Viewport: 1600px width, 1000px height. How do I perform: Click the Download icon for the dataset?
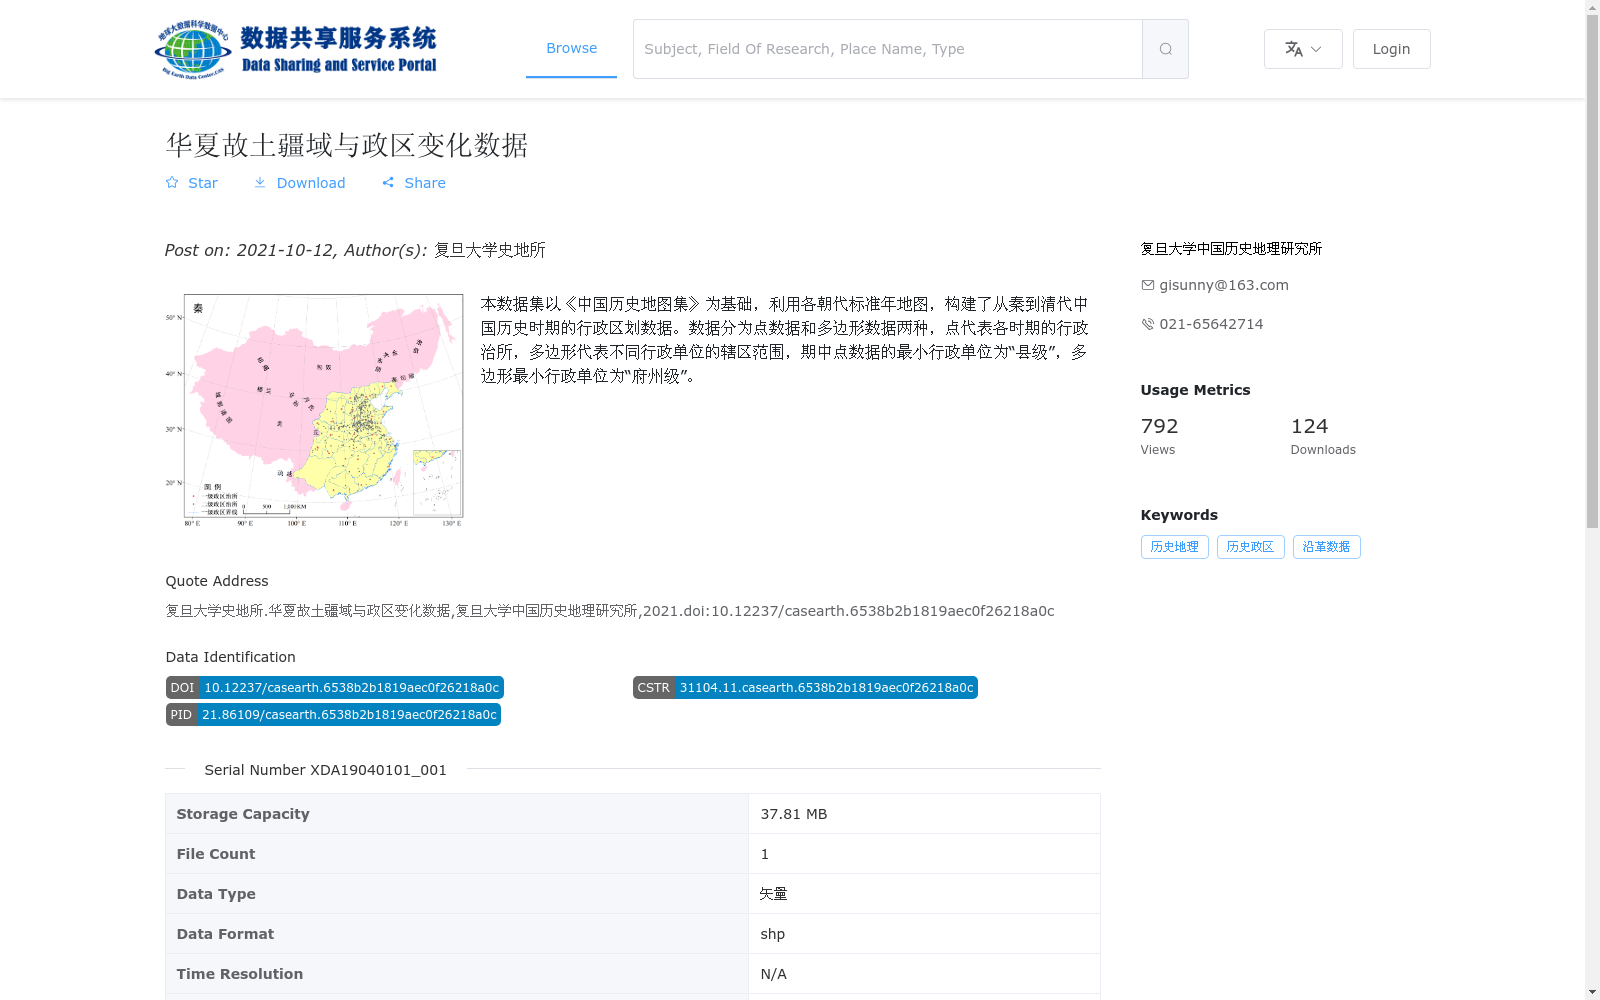point(260,183)
